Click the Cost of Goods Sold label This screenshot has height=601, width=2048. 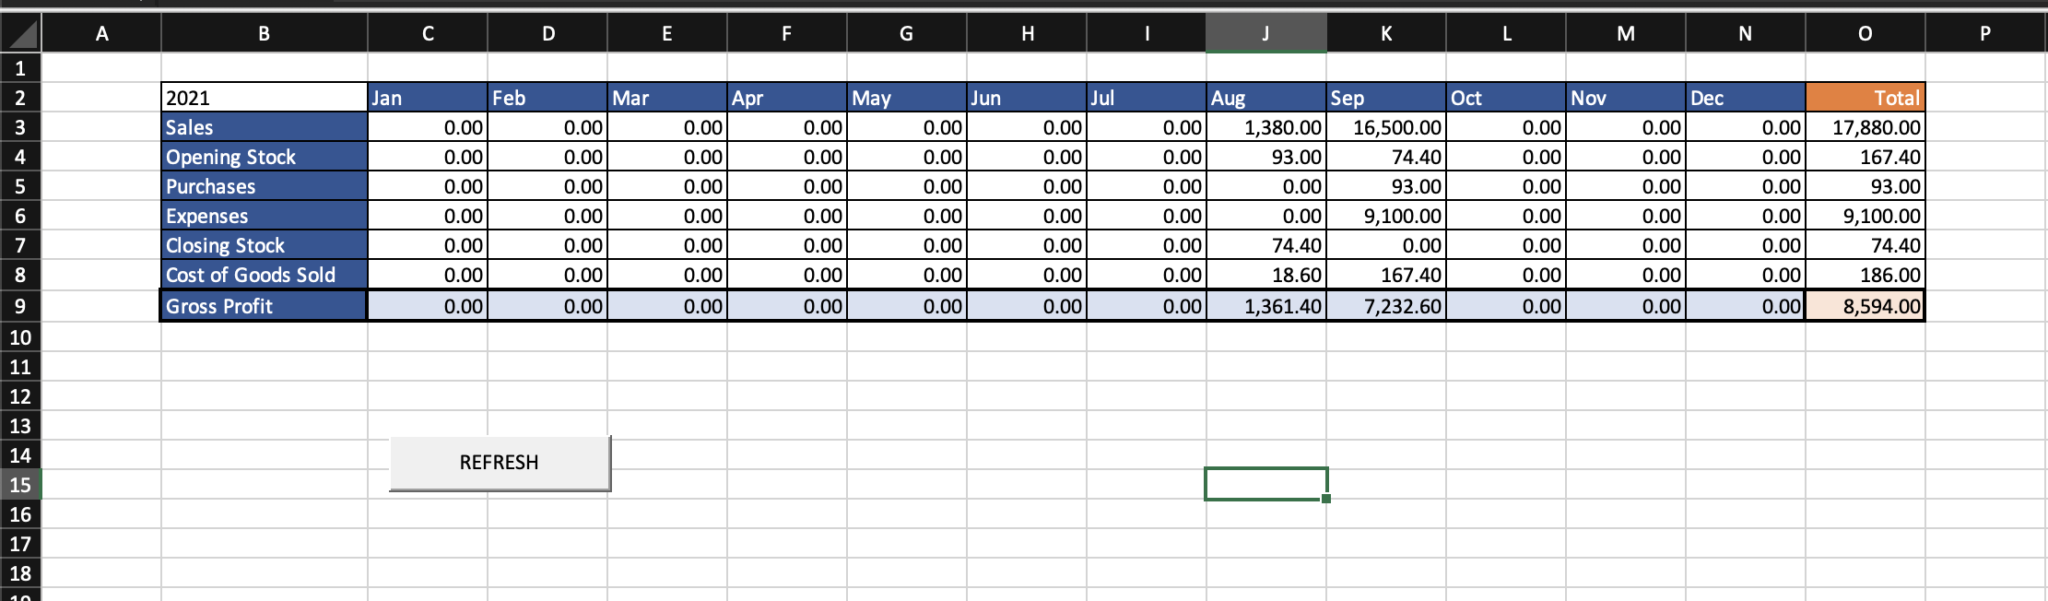[264, 275]
